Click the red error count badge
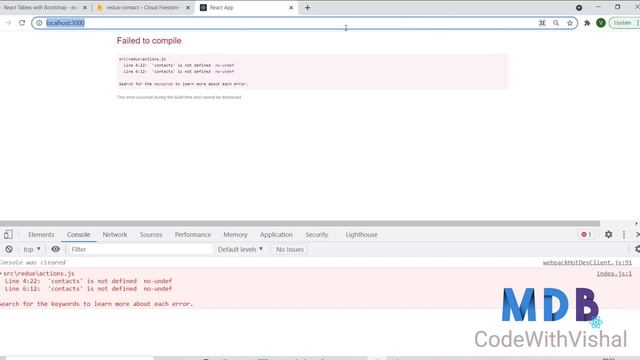The height and width of the screenshot is (360, 640). tap(586, 234)
